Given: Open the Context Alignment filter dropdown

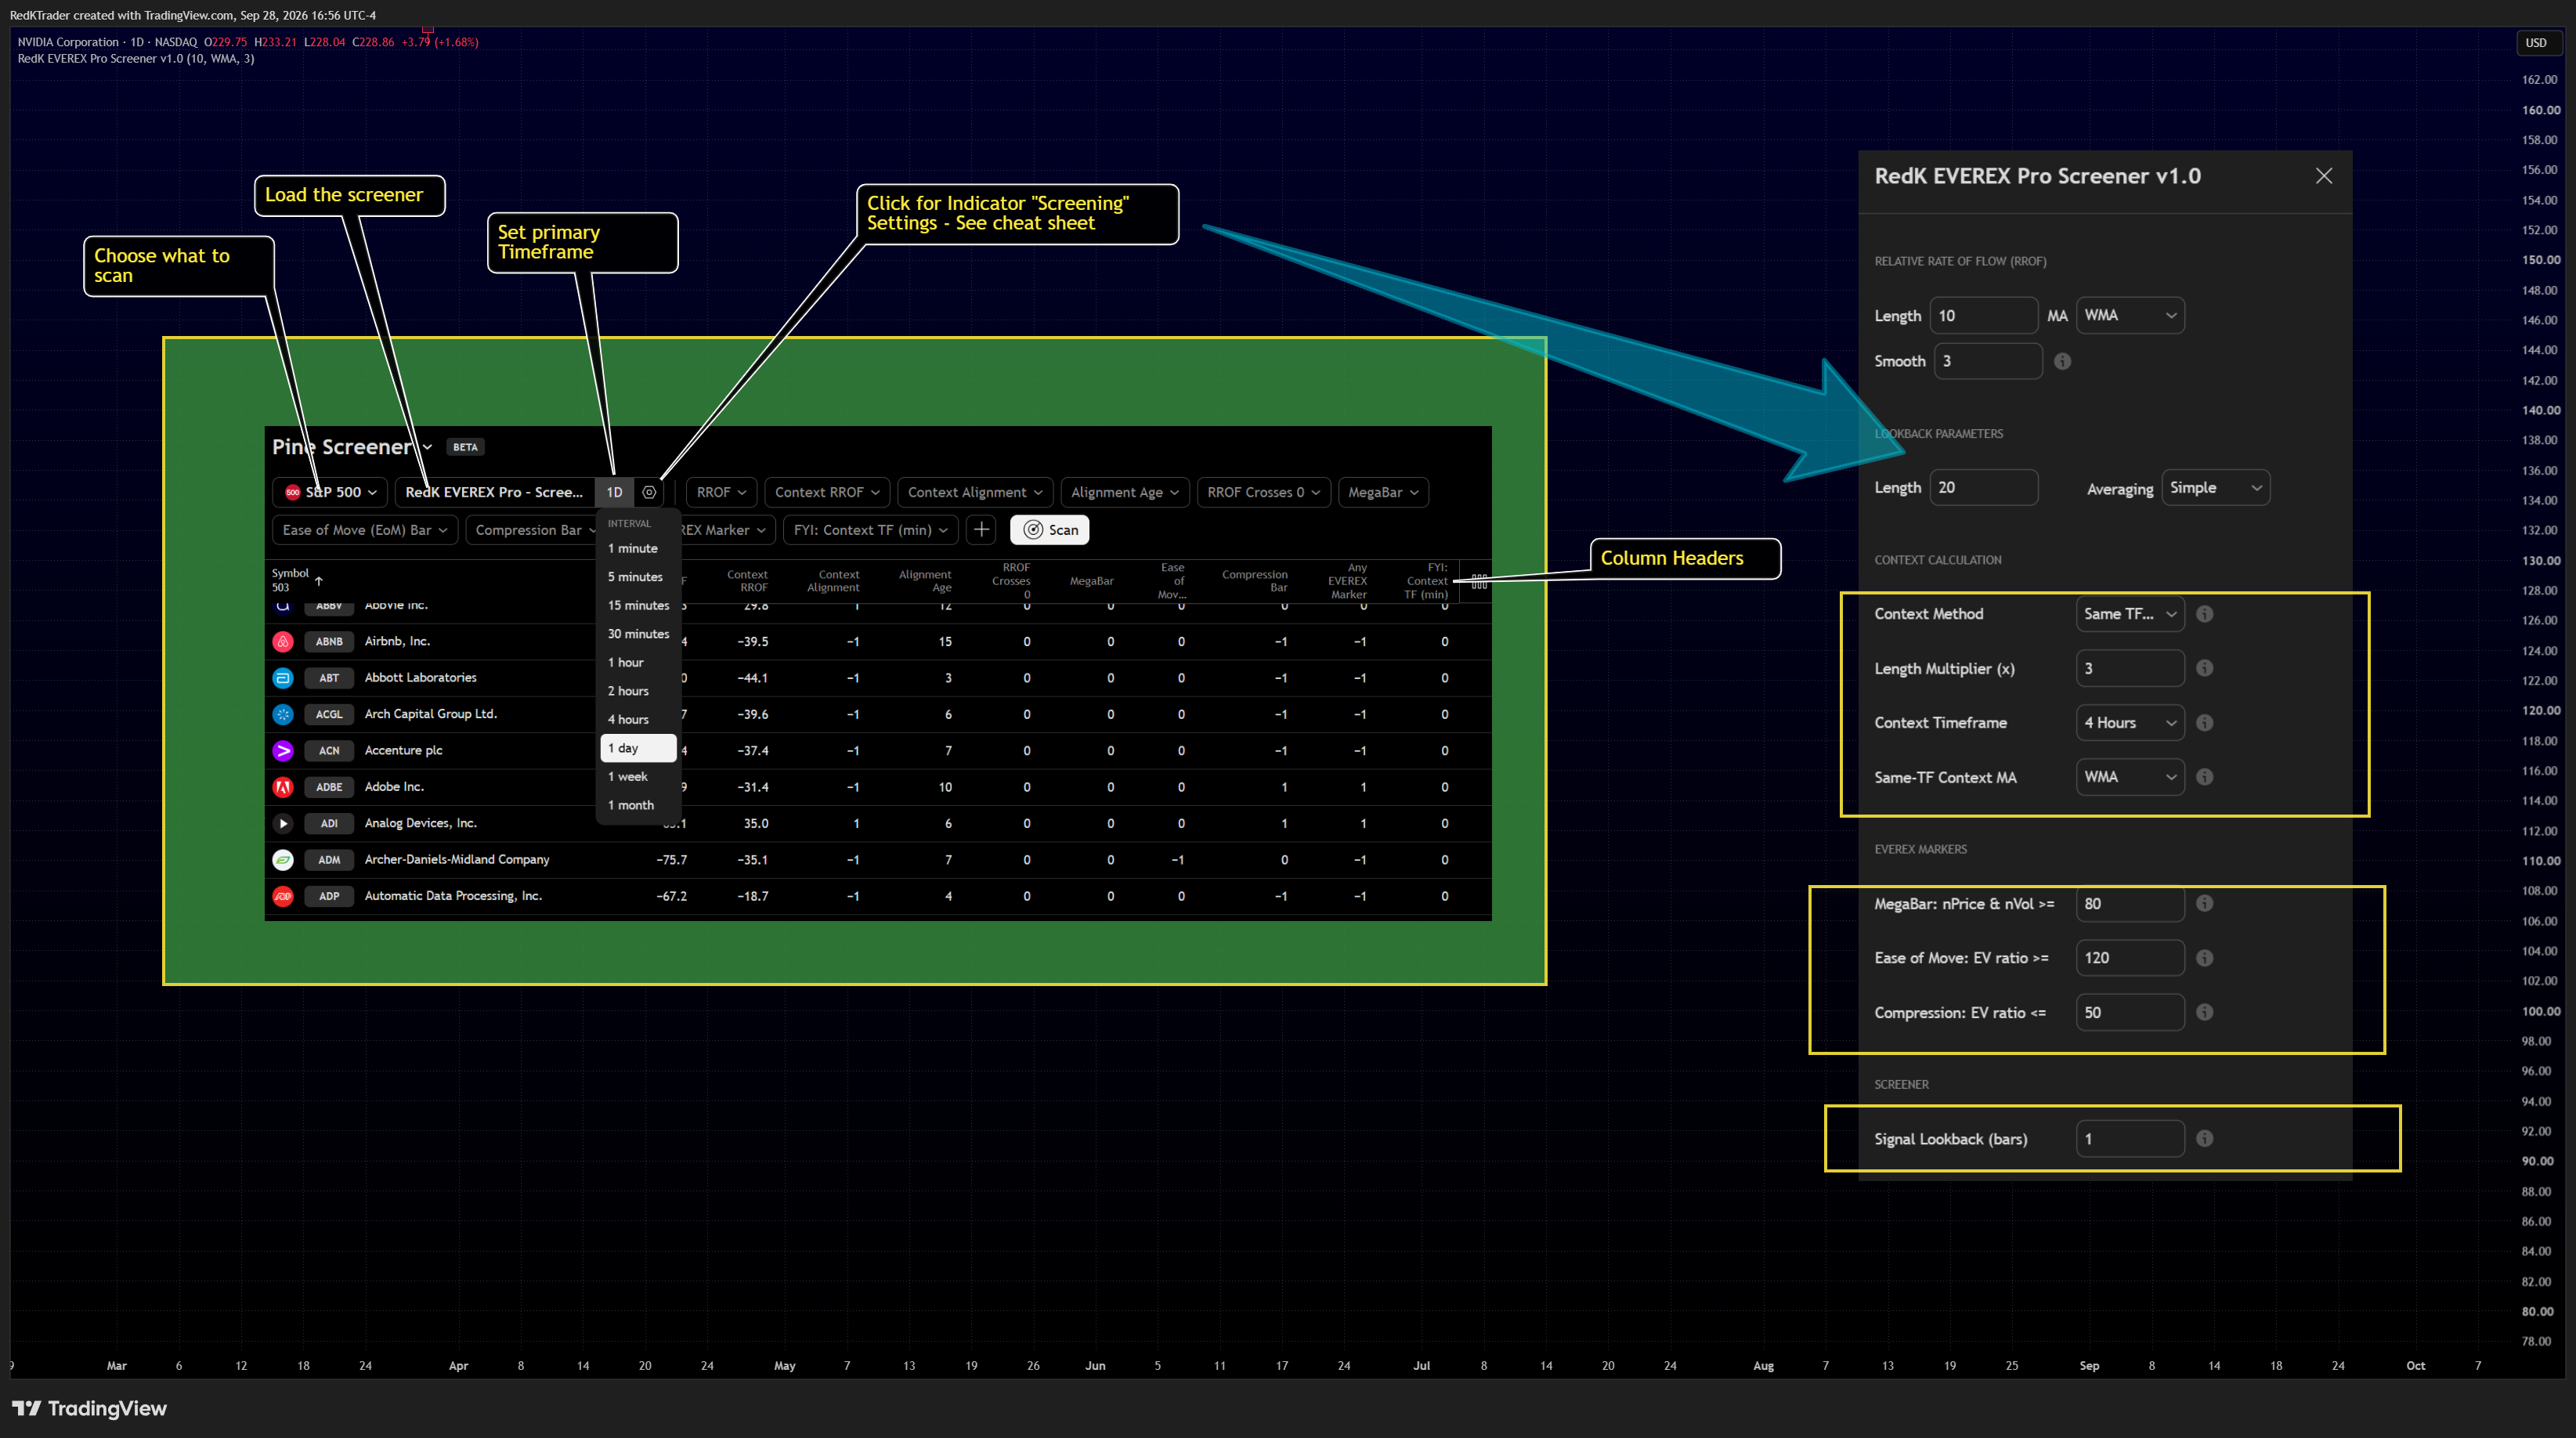Looking at the screenshot, I should point(975,492).
